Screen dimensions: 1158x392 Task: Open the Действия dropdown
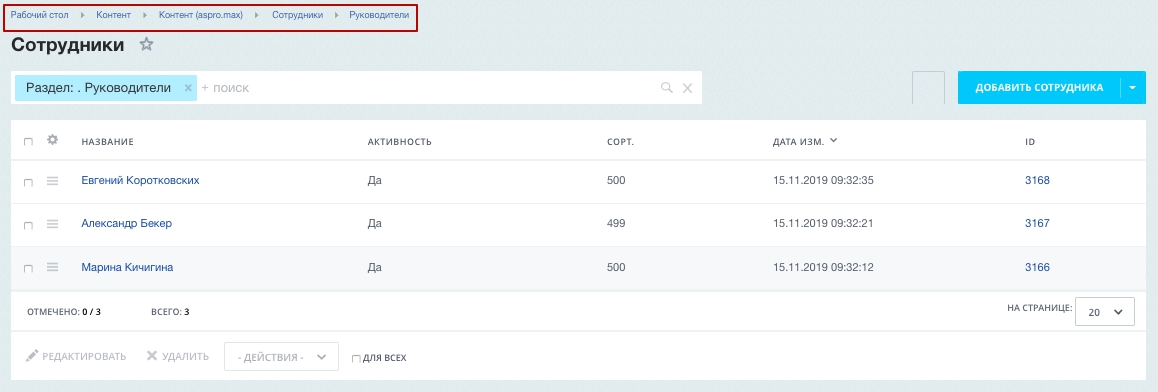[x=281, y=357]
